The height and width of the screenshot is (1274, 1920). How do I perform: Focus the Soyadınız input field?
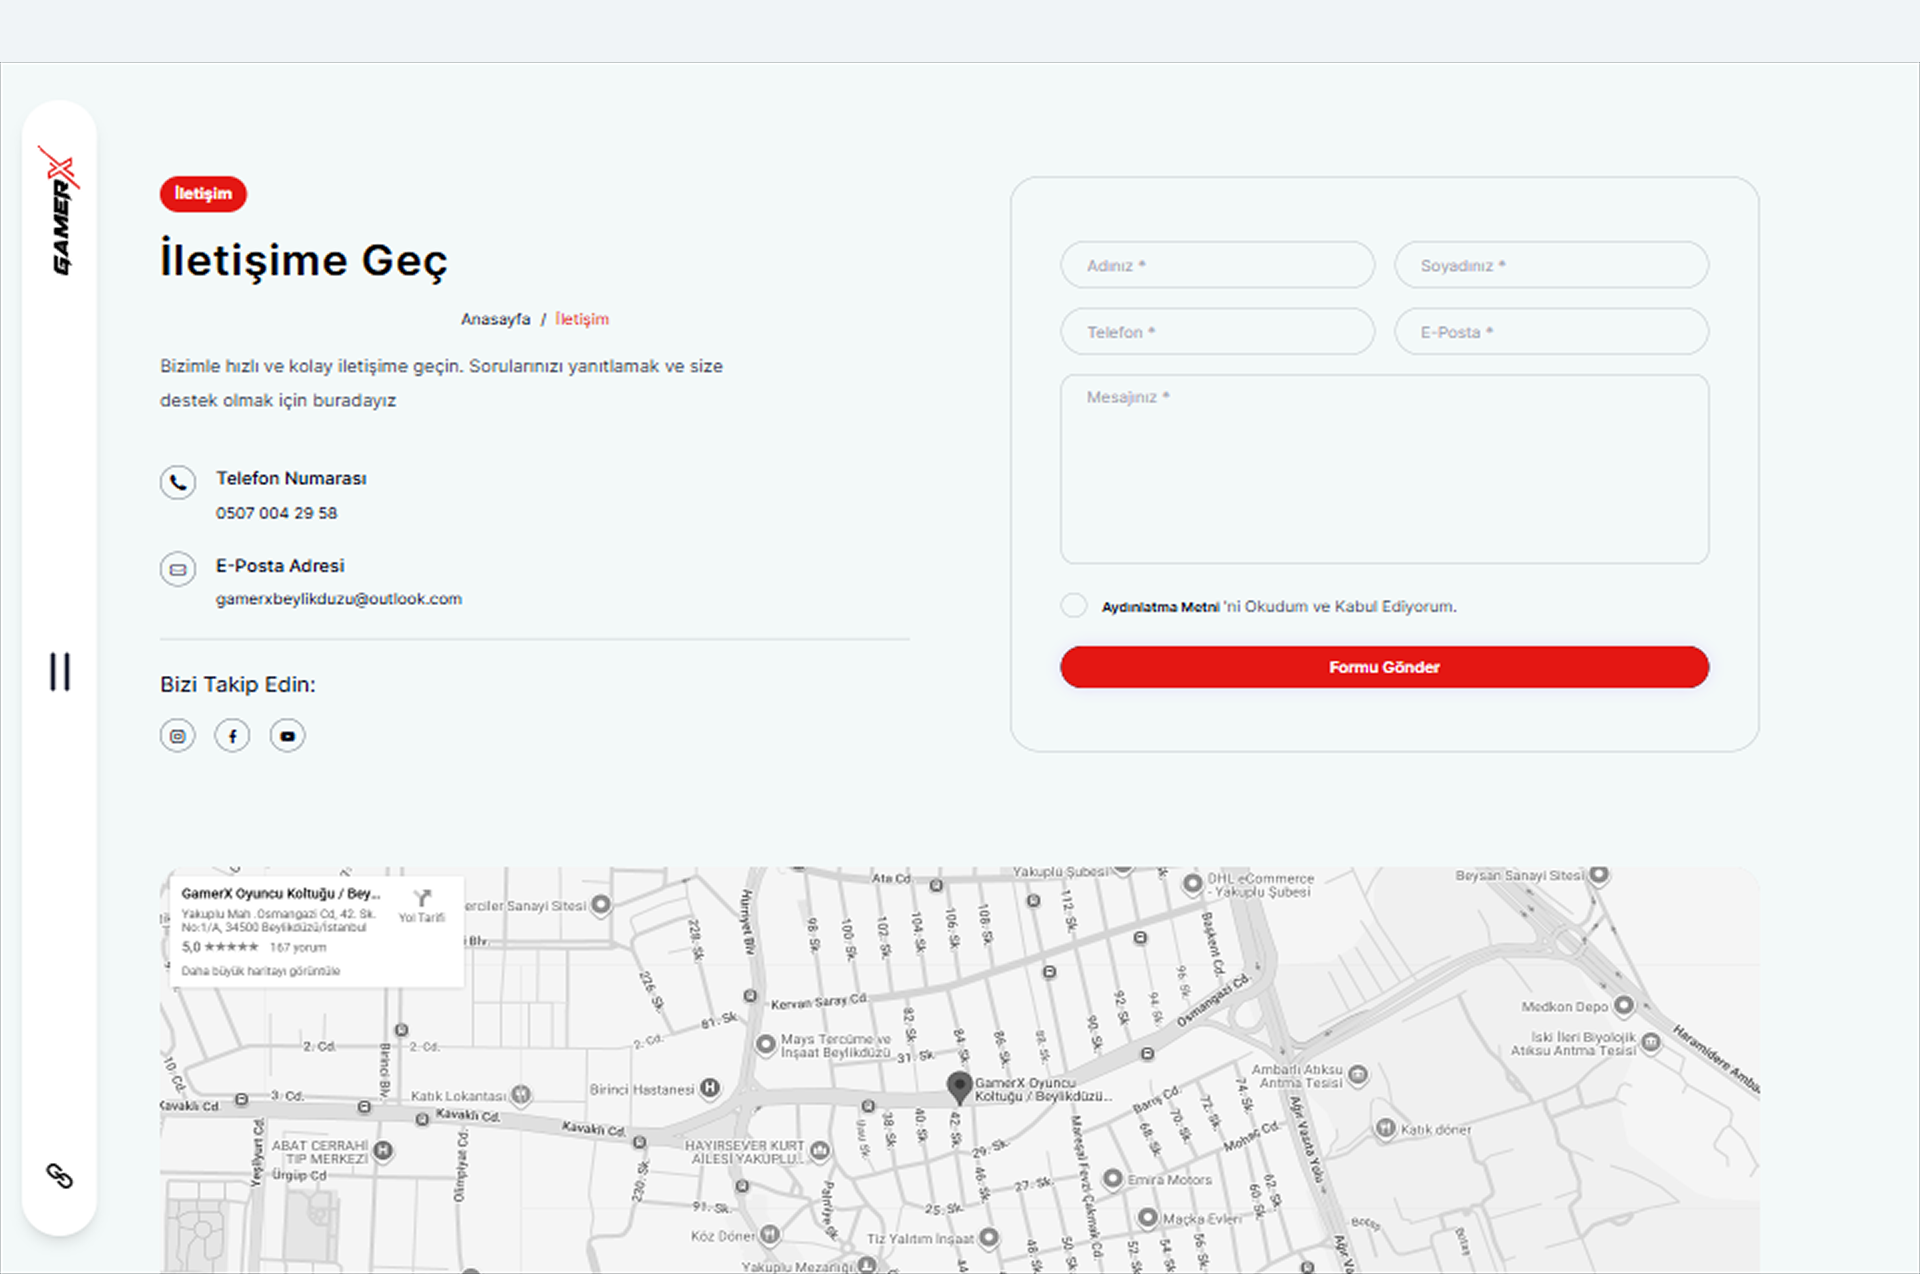pyautogui.click(x=1551, y=265)
